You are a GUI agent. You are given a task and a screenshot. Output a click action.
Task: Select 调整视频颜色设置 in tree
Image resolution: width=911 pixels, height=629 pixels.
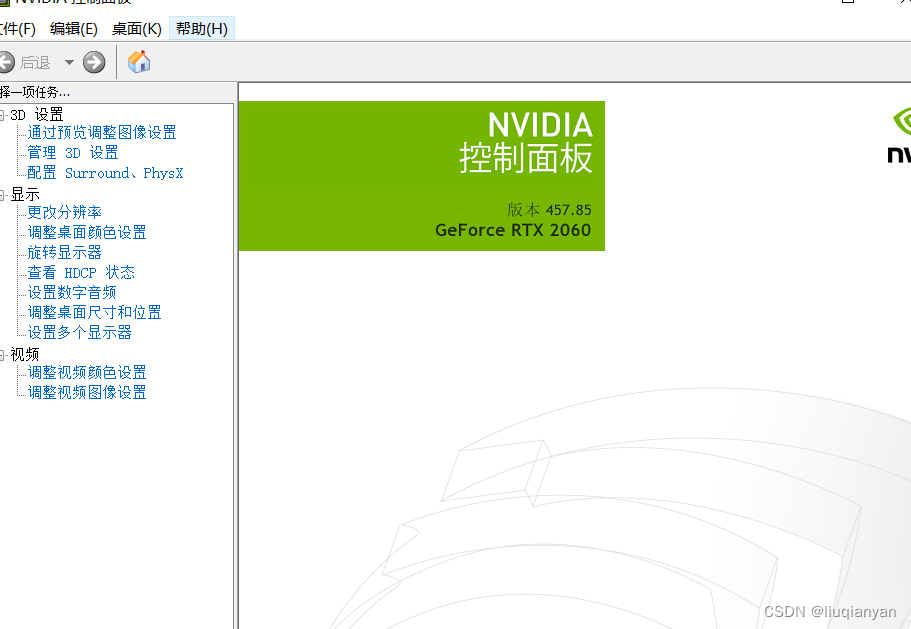coord(87,372)
